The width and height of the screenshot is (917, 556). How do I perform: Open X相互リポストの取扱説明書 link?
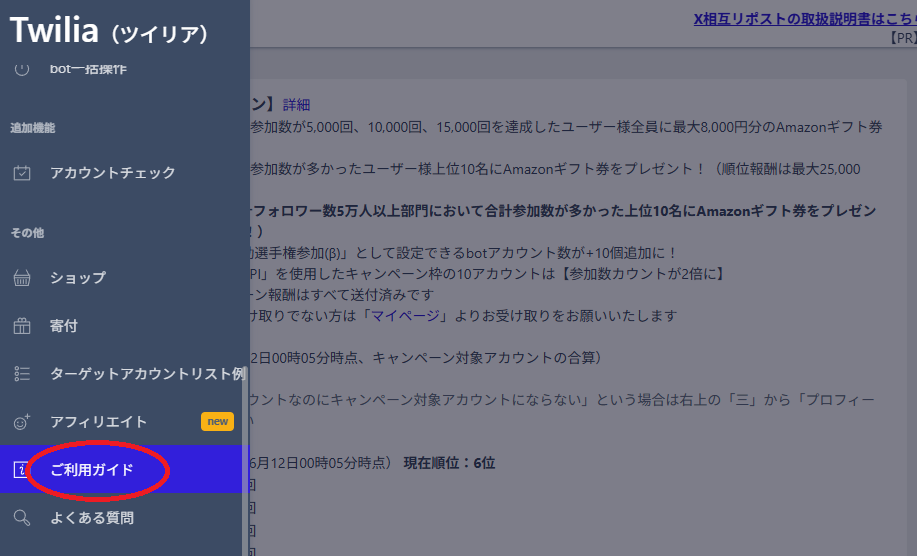pos(805,19)
